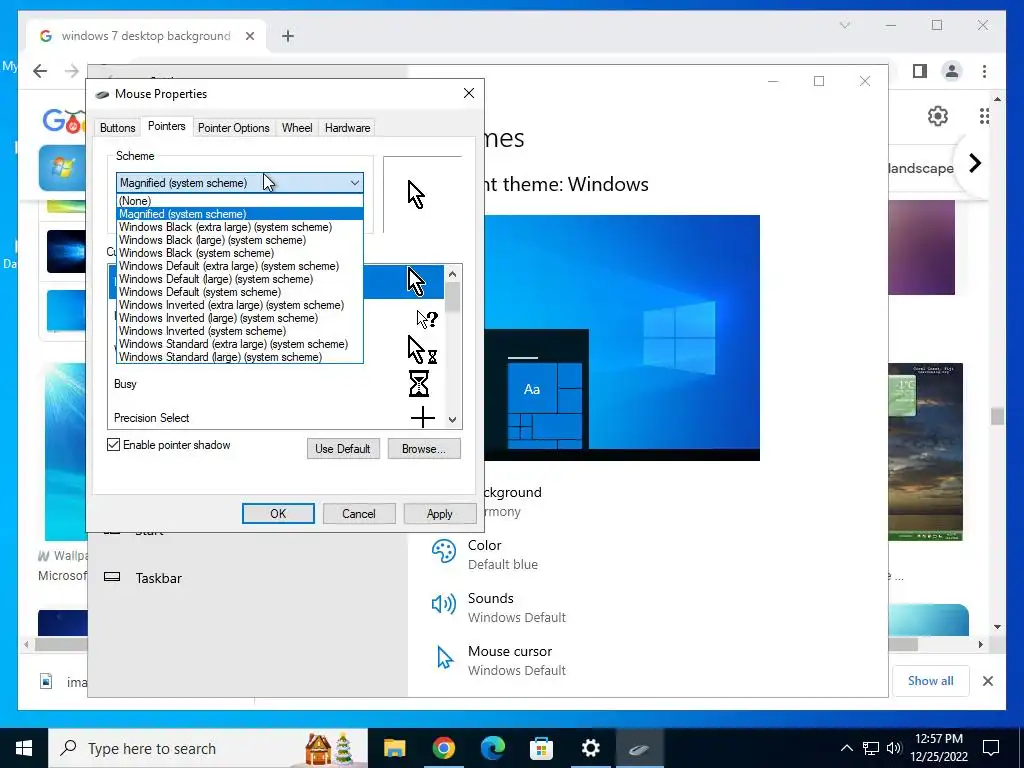
Task: Open Chrome profile avatar
Action: 952,71
